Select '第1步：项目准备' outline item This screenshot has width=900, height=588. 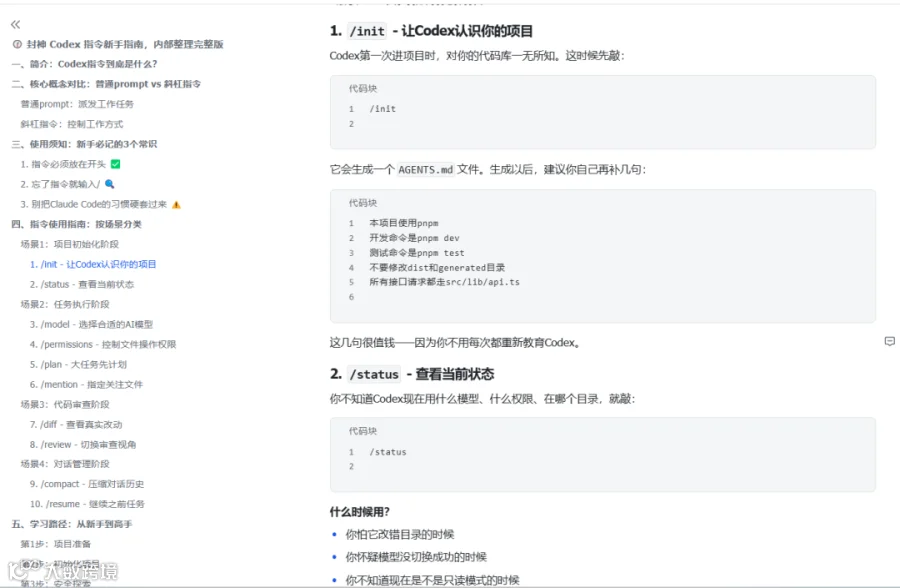point(56,544)
